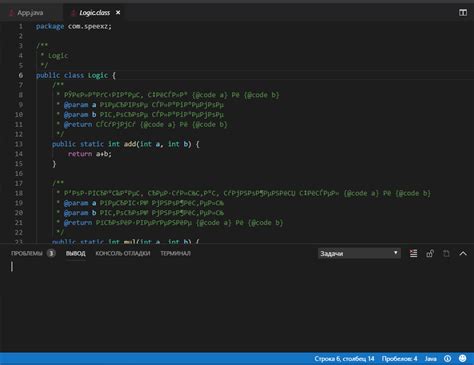Open the Задачи output channel dropdown
Viewport: 474px width, 365px height.
pyautogui.click(x=359, y=254)
